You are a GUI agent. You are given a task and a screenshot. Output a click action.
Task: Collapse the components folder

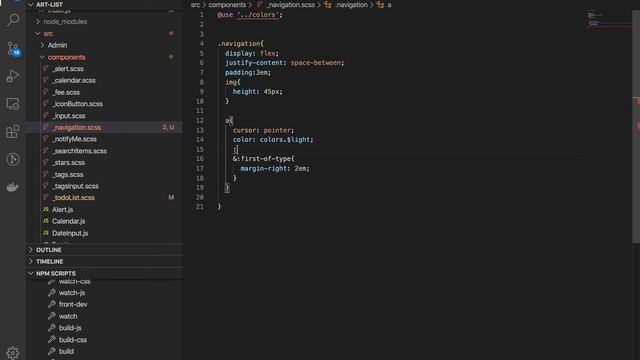click(67, 57)
